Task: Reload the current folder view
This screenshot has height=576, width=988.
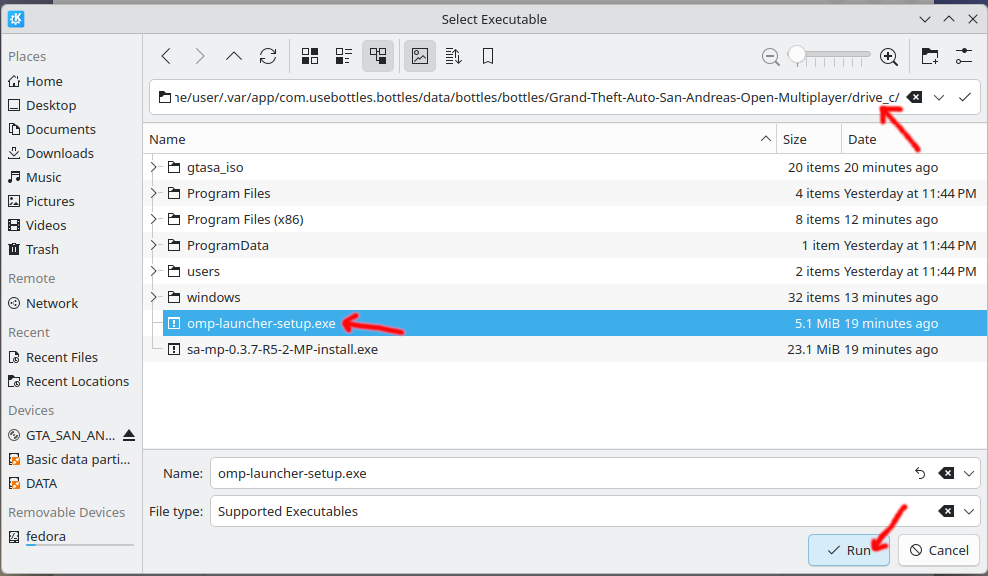Action: [x=268, y=57]
